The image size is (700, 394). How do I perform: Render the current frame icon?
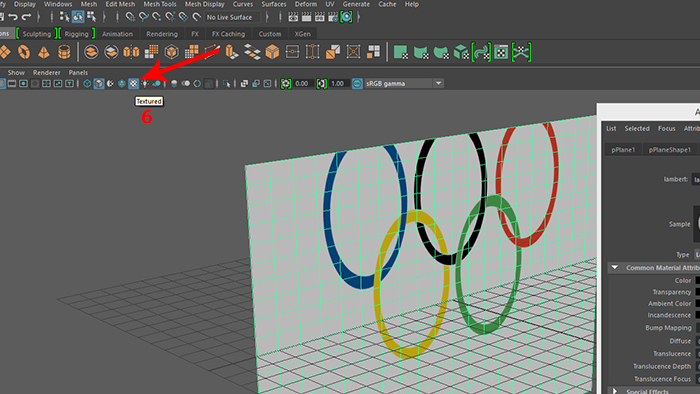(x=307, y=17)
